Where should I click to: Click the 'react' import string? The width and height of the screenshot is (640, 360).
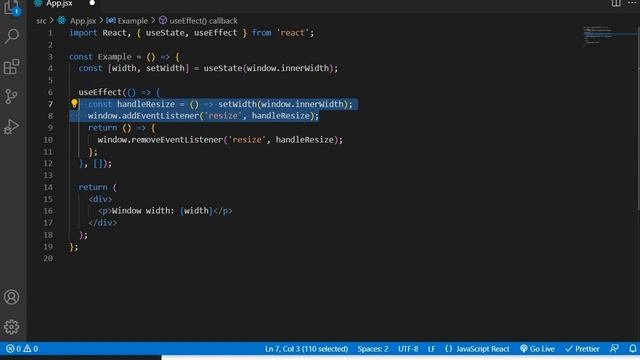292,33
